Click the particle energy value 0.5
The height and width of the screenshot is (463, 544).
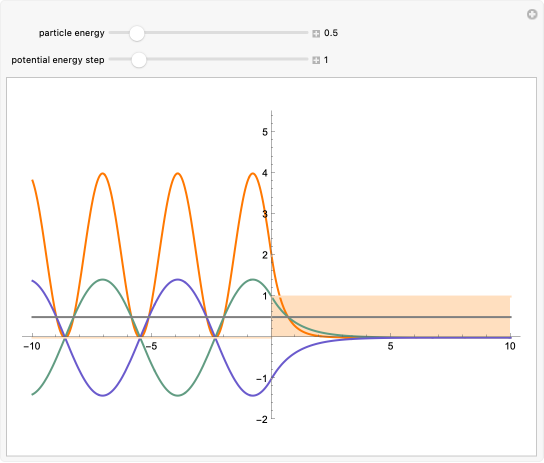point(331,33)
